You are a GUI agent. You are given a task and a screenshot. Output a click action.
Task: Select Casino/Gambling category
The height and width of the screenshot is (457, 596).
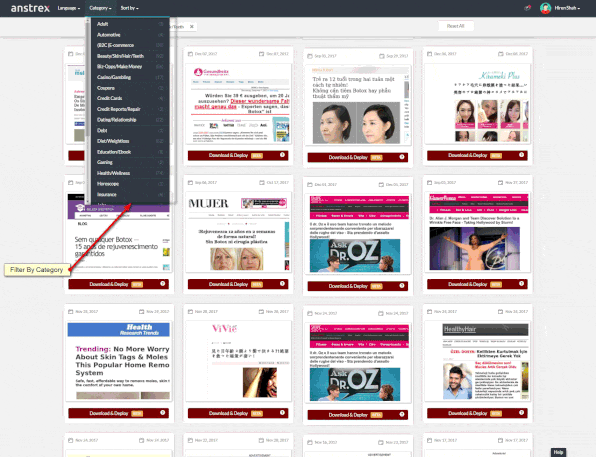tap(129, 77)
